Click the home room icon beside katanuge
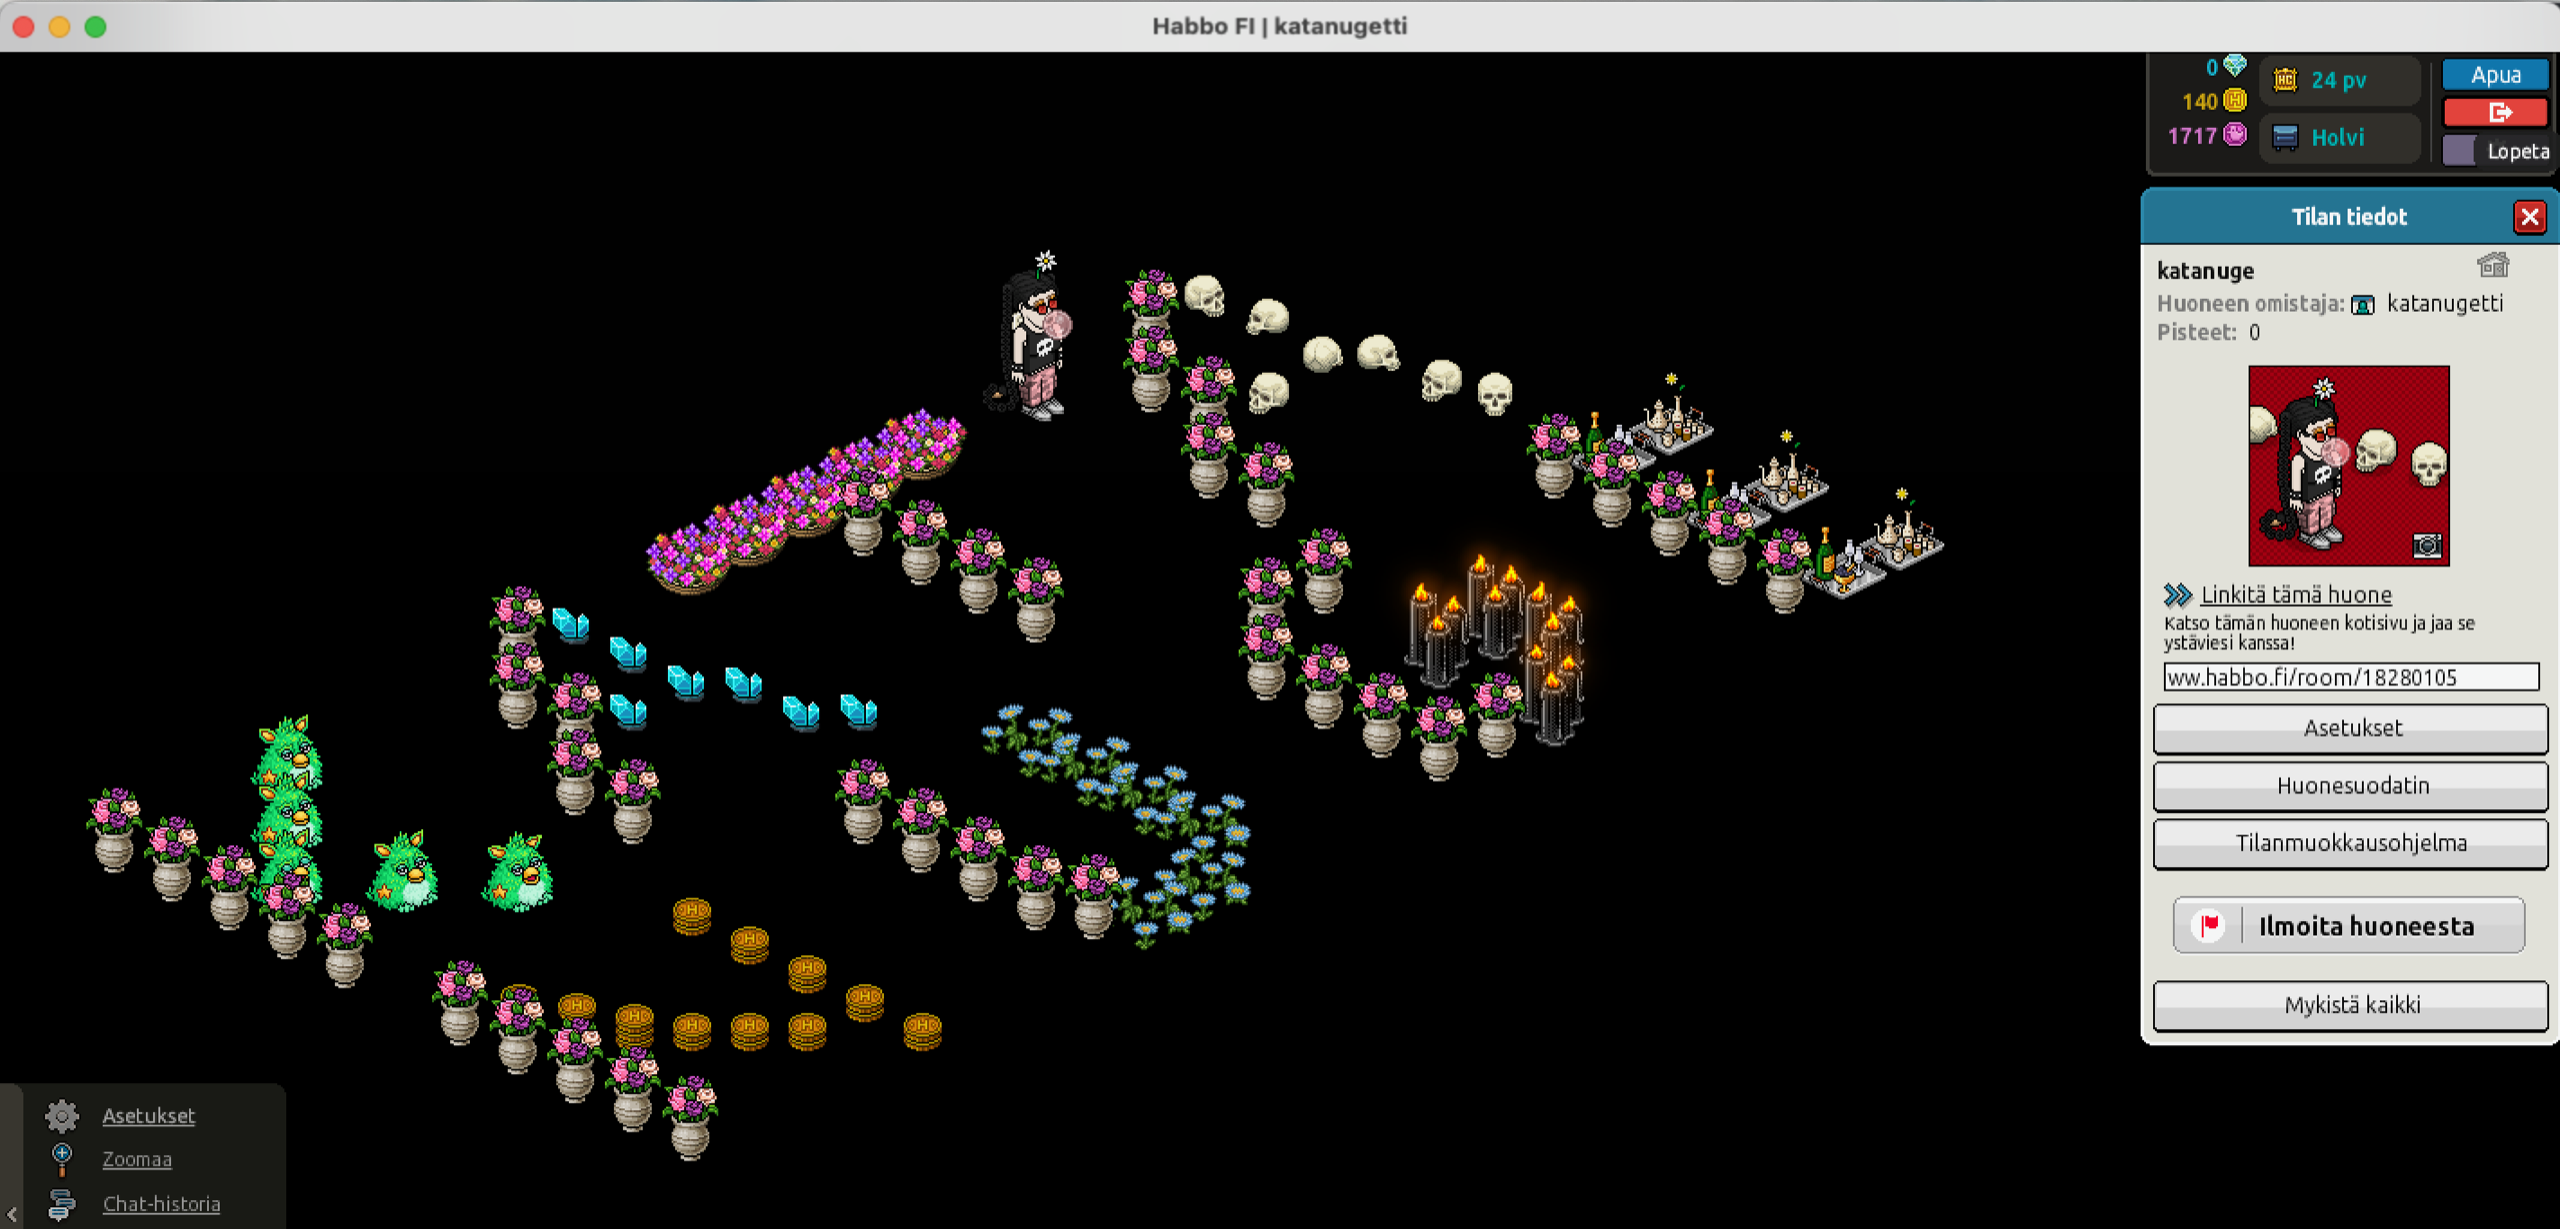 click(2493, 265)
